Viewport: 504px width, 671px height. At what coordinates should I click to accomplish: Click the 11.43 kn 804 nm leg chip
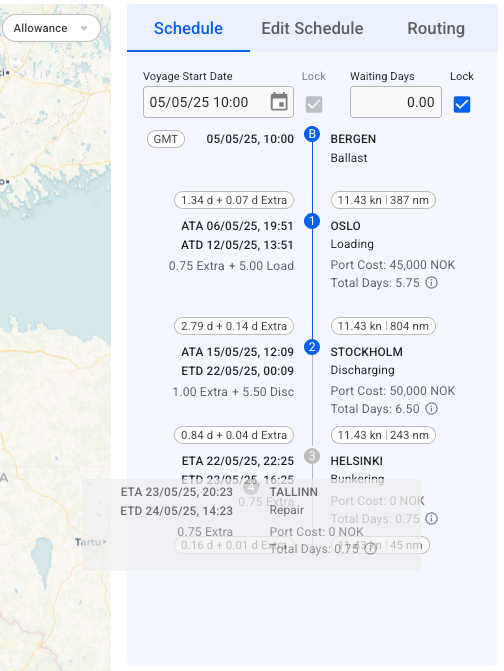point(383,326)
